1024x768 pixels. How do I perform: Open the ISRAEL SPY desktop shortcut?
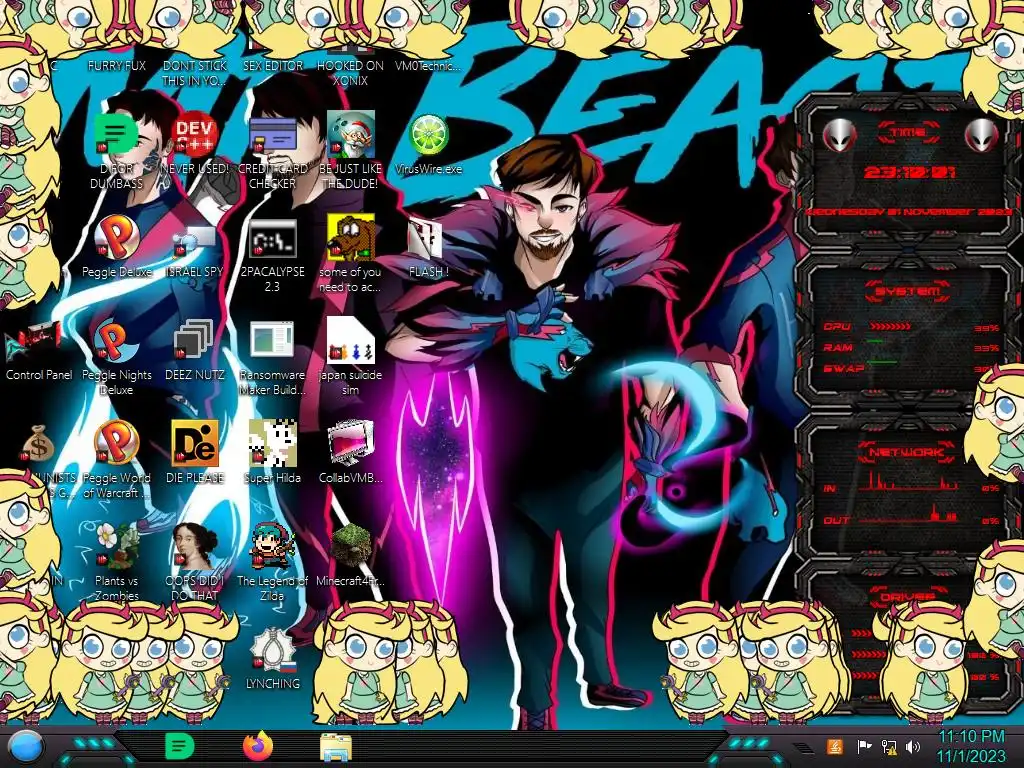(195, 238)
